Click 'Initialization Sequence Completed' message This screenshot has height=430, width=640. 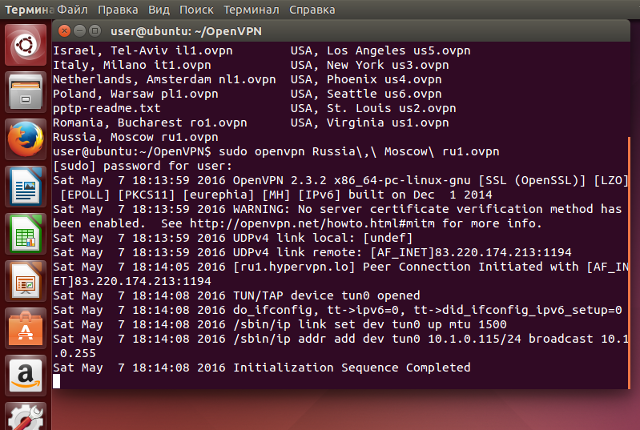(352, 368)
